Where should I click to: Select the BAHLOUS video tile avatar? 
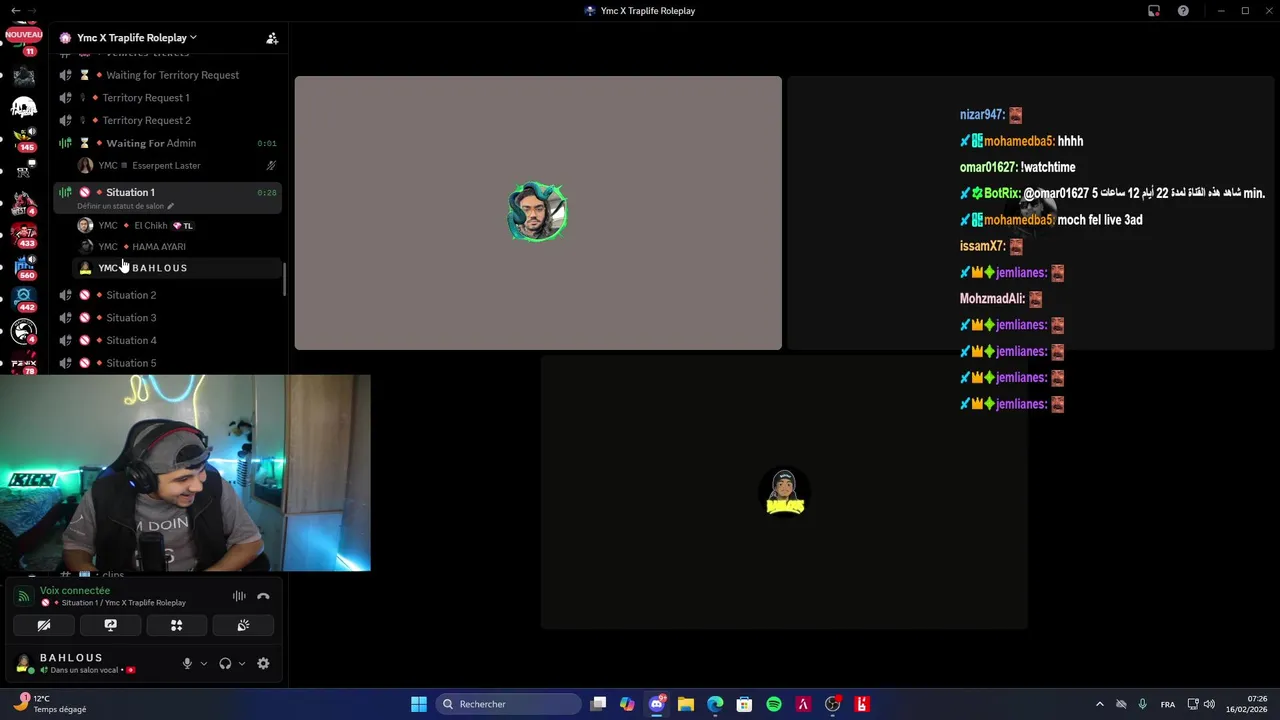pyautogui.click(x=785, y=492)
